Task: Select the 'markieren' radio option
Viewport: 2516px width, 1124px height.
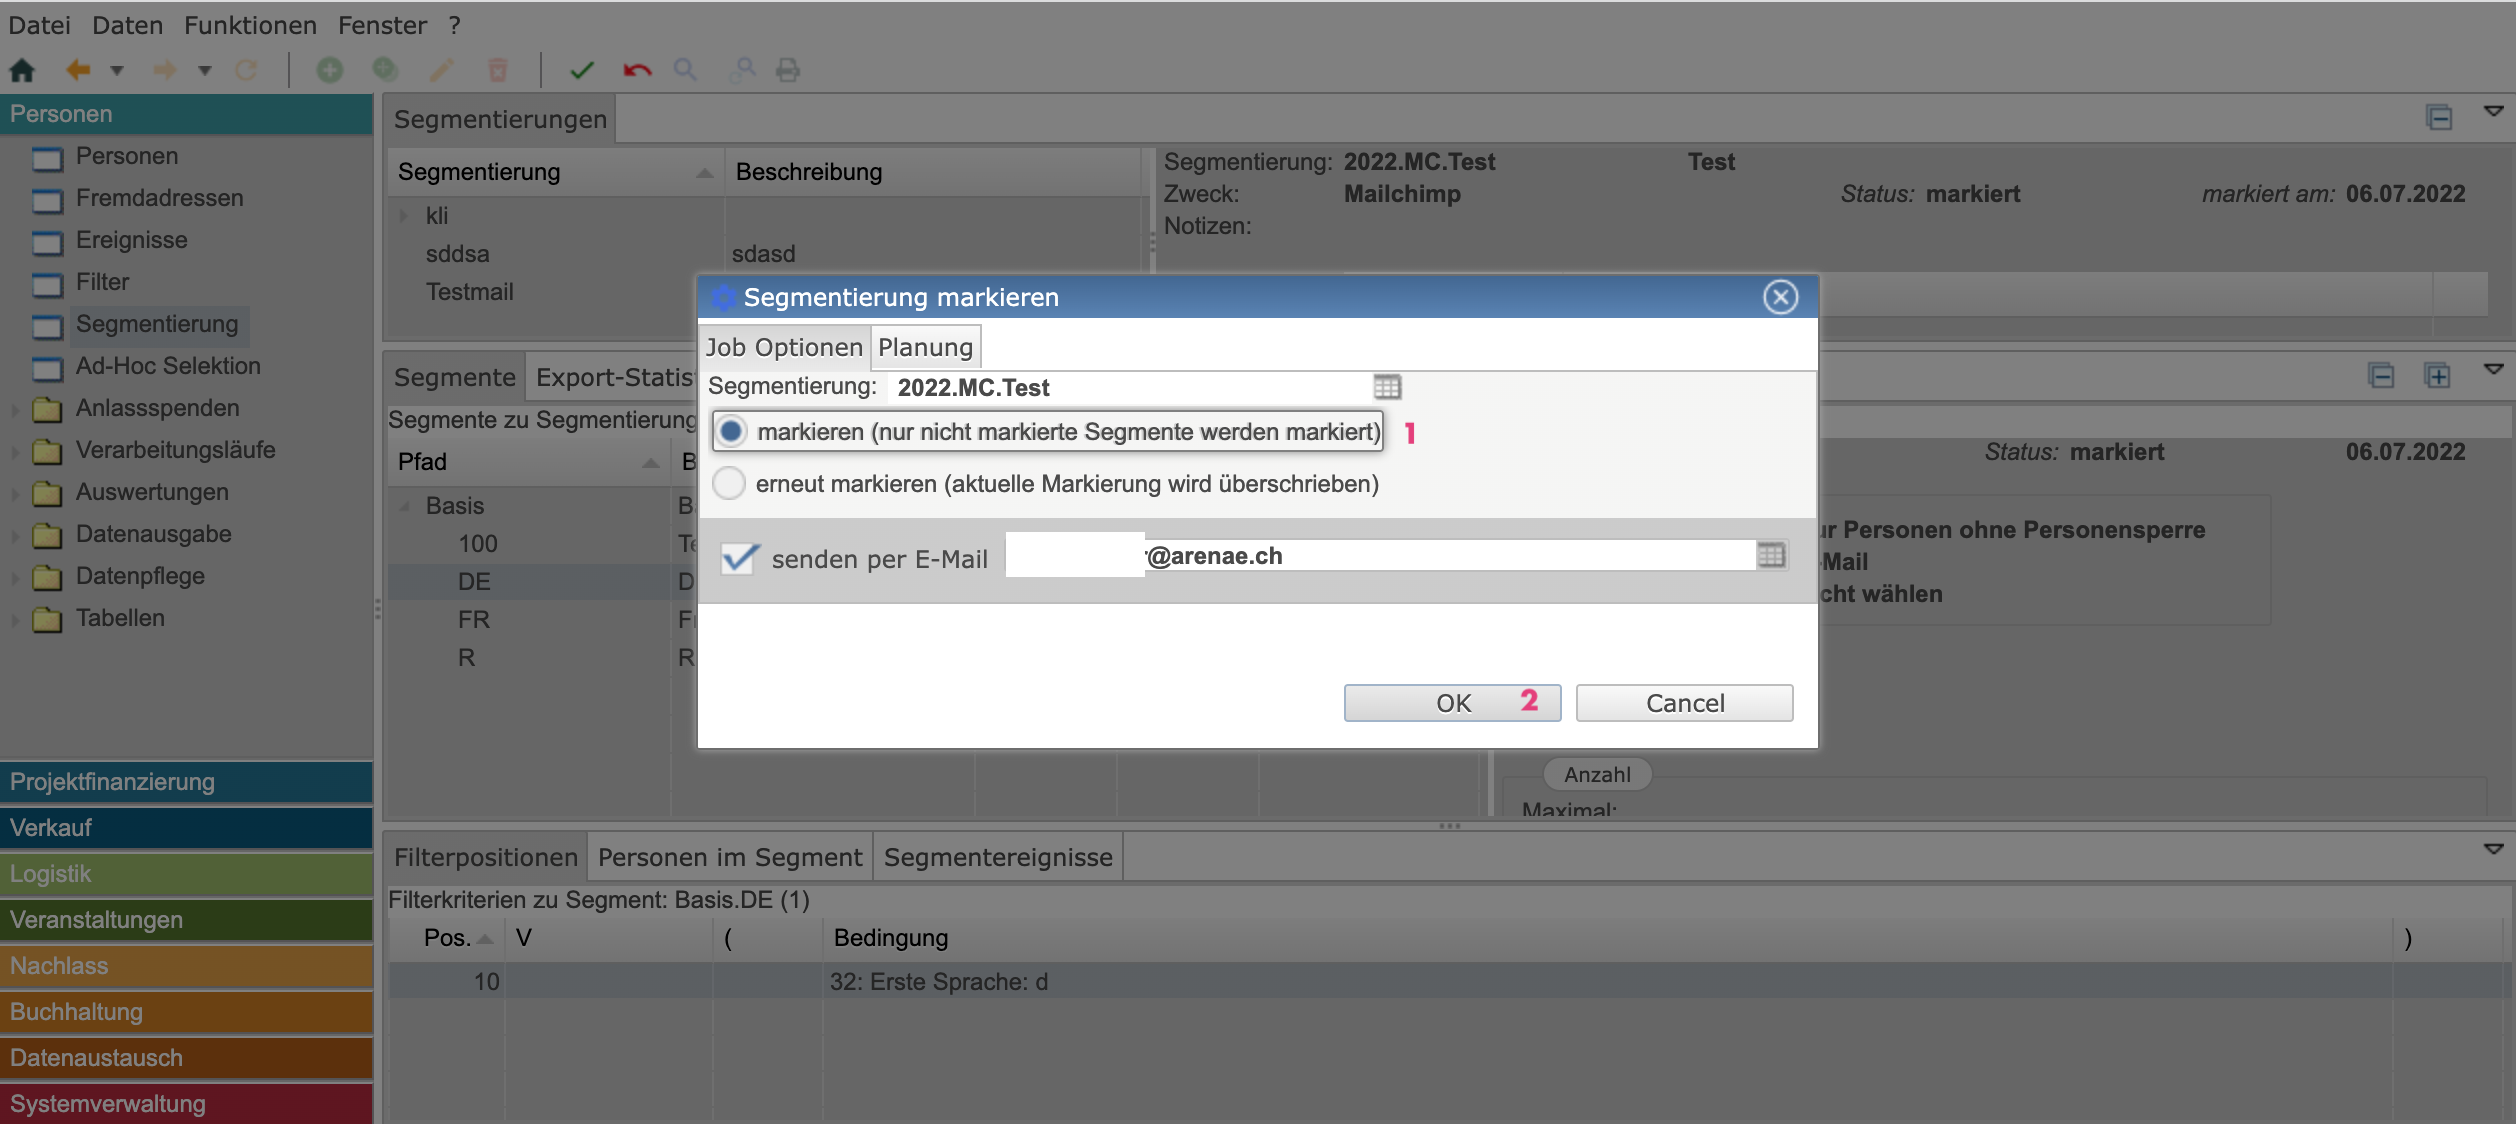Action: (731, 431)
